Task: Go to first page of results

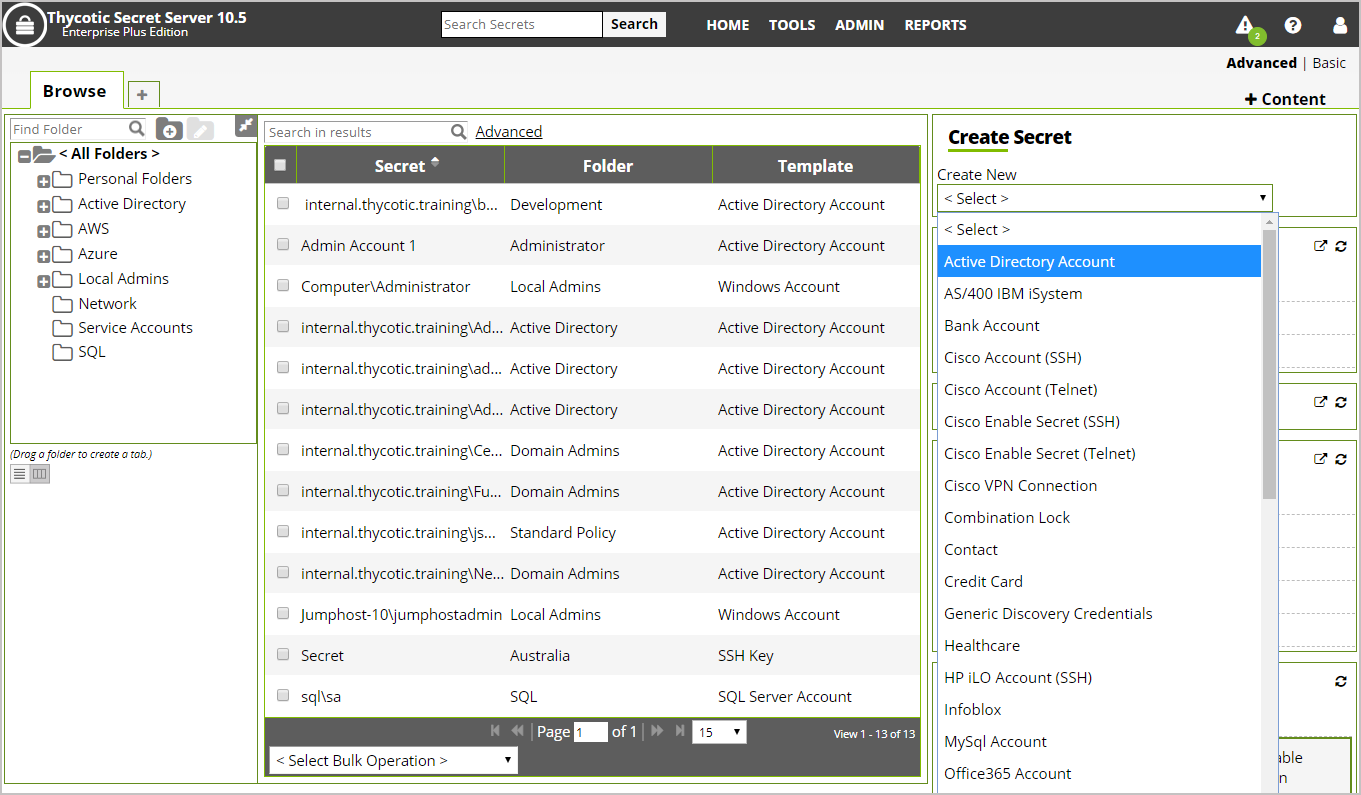Action: pos(496,731)
